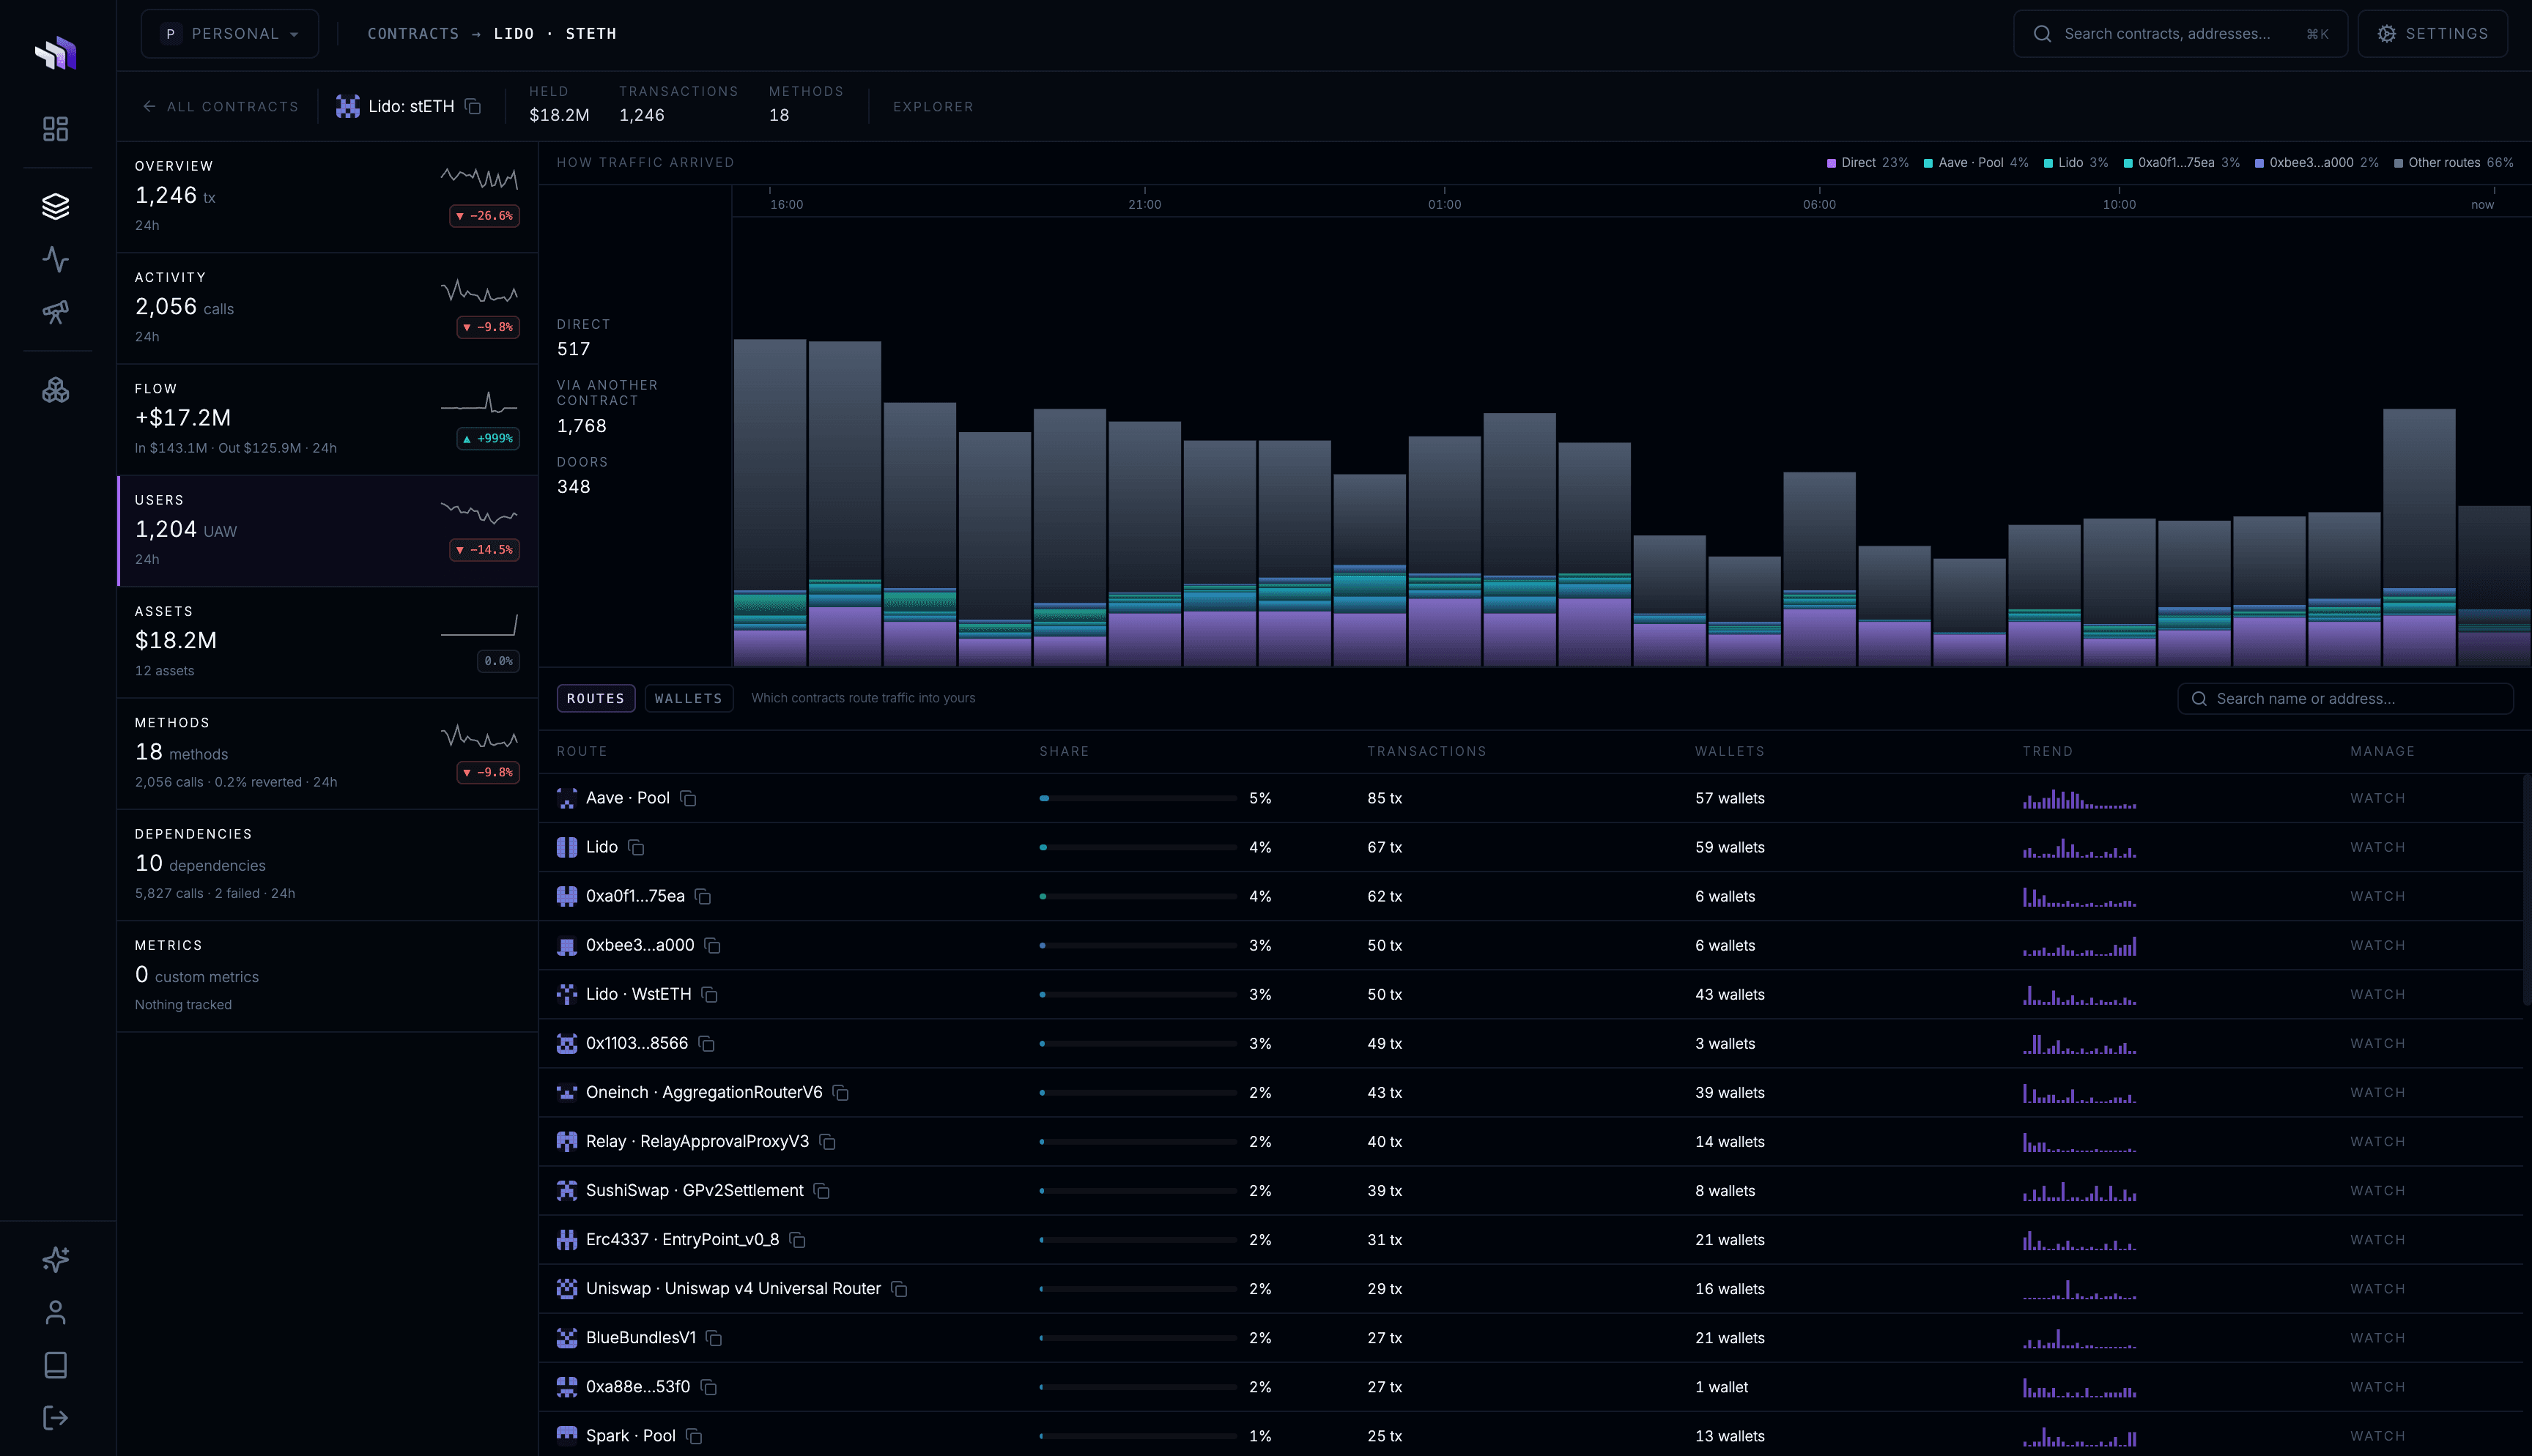Screen dimensions: 2532x1456
Task: Expand the Dependencies metric card
Action: point(327,865)
